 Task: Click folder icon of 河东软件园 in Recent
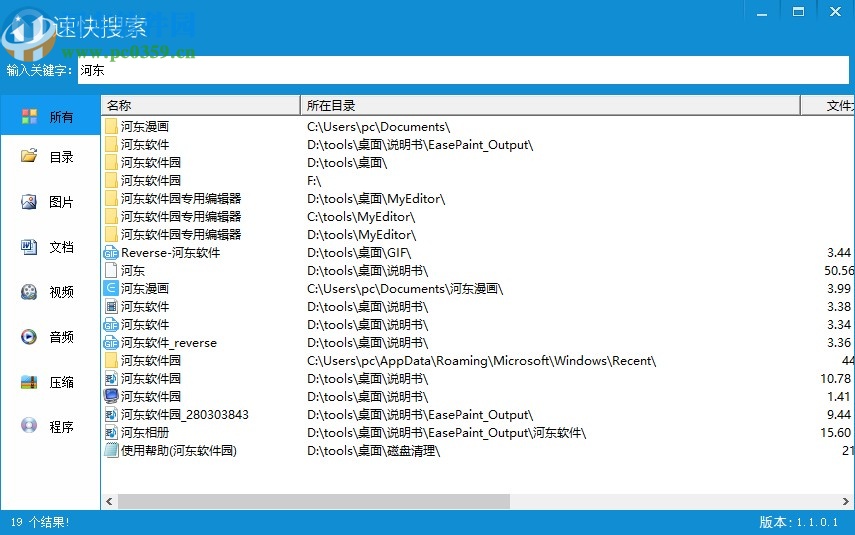click(x=111, y=360)
